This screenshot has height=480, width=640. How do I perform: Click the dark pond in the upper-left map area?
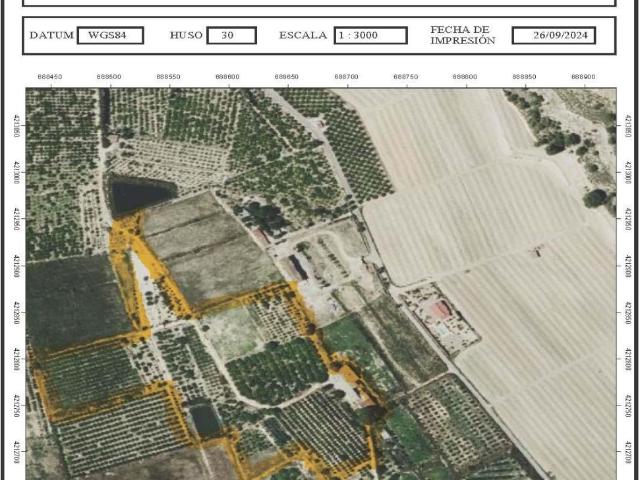(138, 193)
